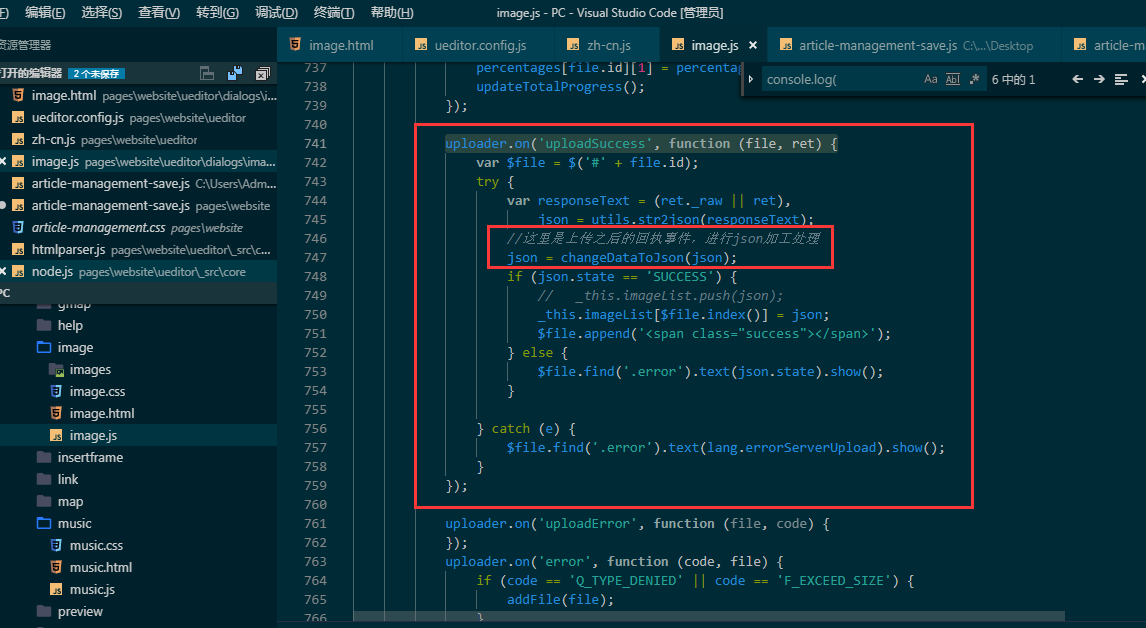Toggle regular expression search in the find widget

point(974,79)
